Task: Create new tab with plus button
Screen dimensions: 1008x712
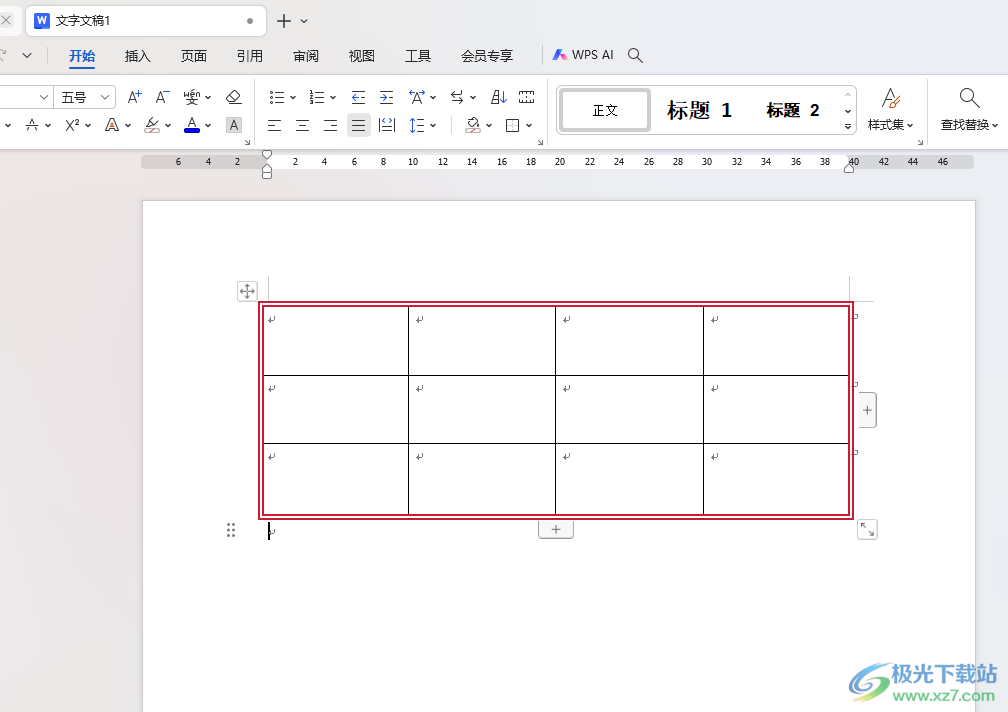Action: [284, 21]
